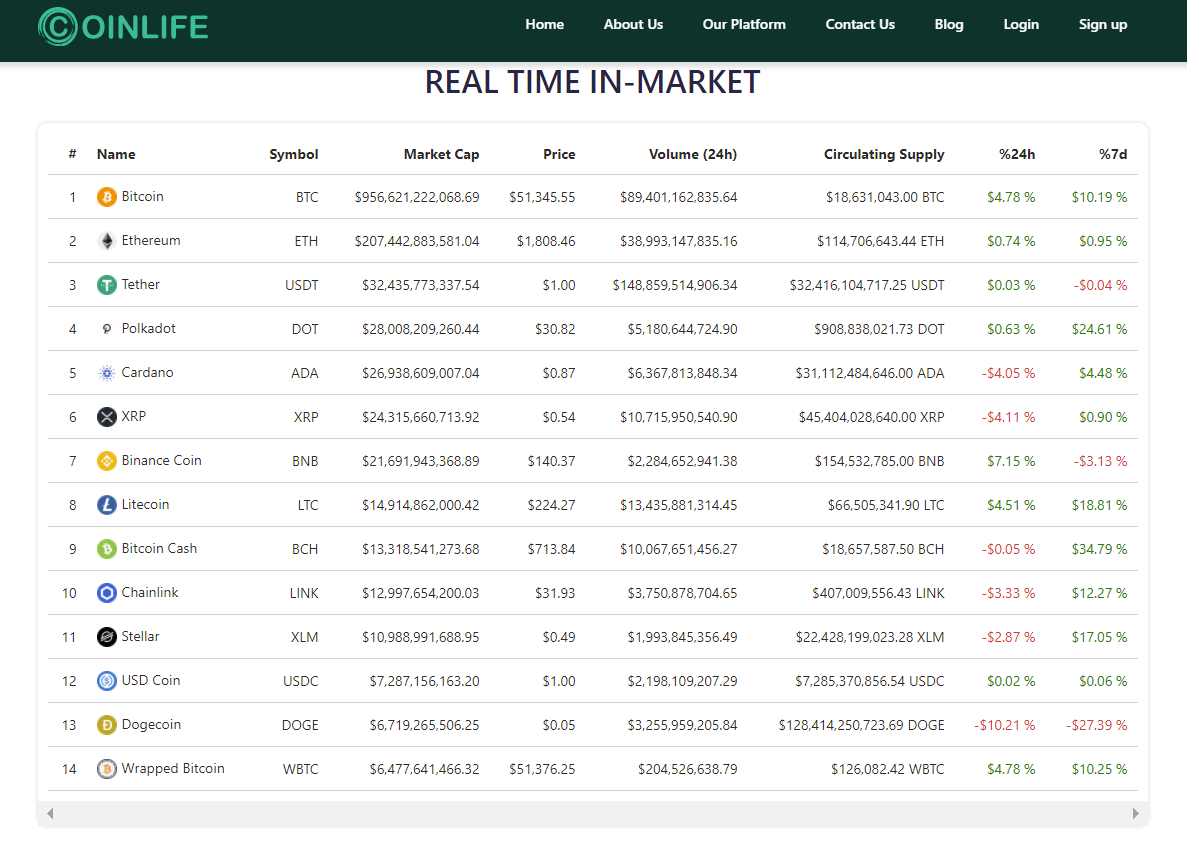The image size is (1187, 861).
Task: Click the Bitcoin name text
Action: 142,196
